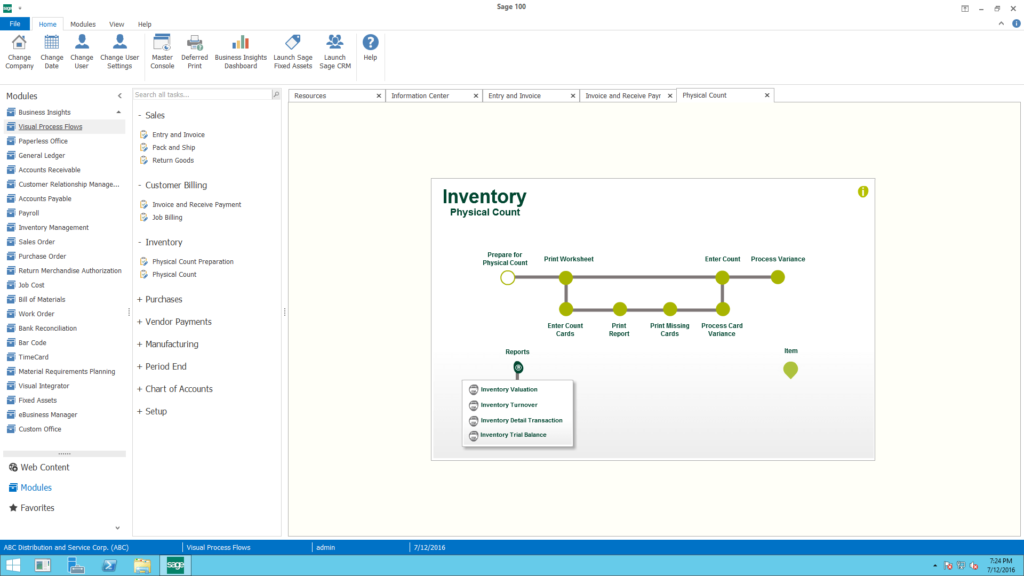Open the File menu
The width and height of the screenshot is (1024, 576).
point(15,23)
